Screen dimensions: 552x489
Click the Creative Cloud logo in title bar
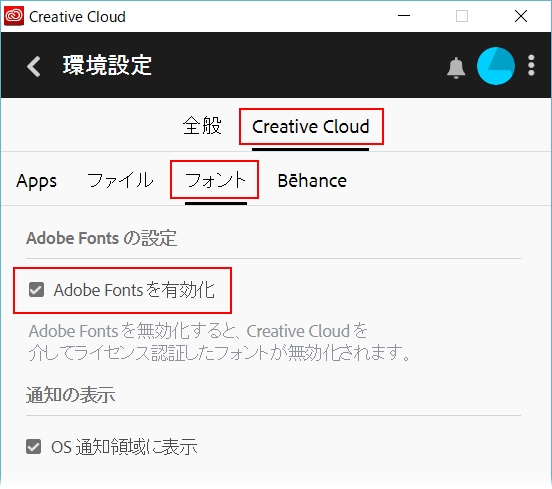click(x=14, y=16)
